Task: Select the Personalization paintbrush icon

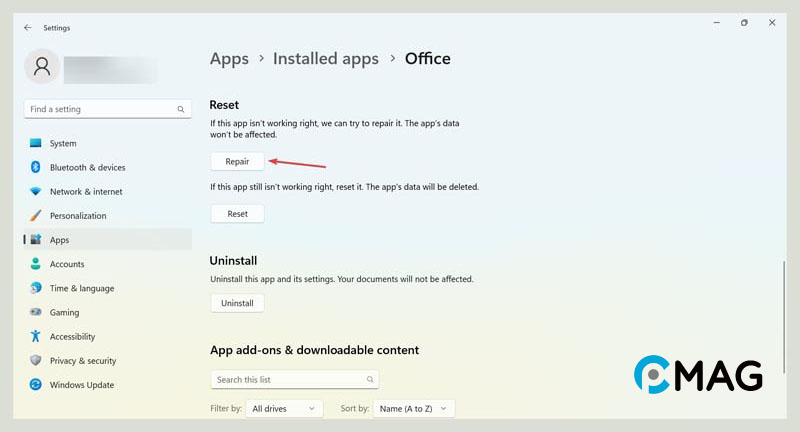Action: [36, 216]
